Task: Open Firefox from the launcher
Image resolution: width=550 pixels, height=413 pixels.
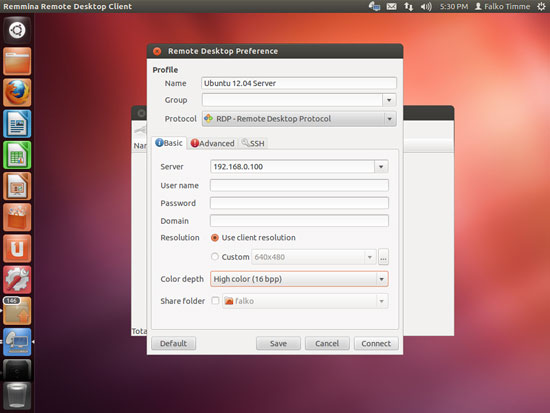Action: click(17, 93)
